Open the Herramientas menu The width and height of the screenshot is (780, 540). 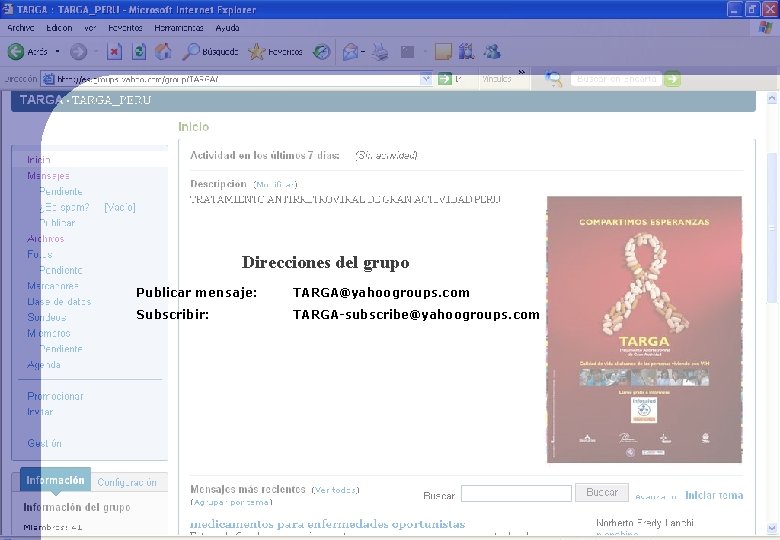coord(179,28)
